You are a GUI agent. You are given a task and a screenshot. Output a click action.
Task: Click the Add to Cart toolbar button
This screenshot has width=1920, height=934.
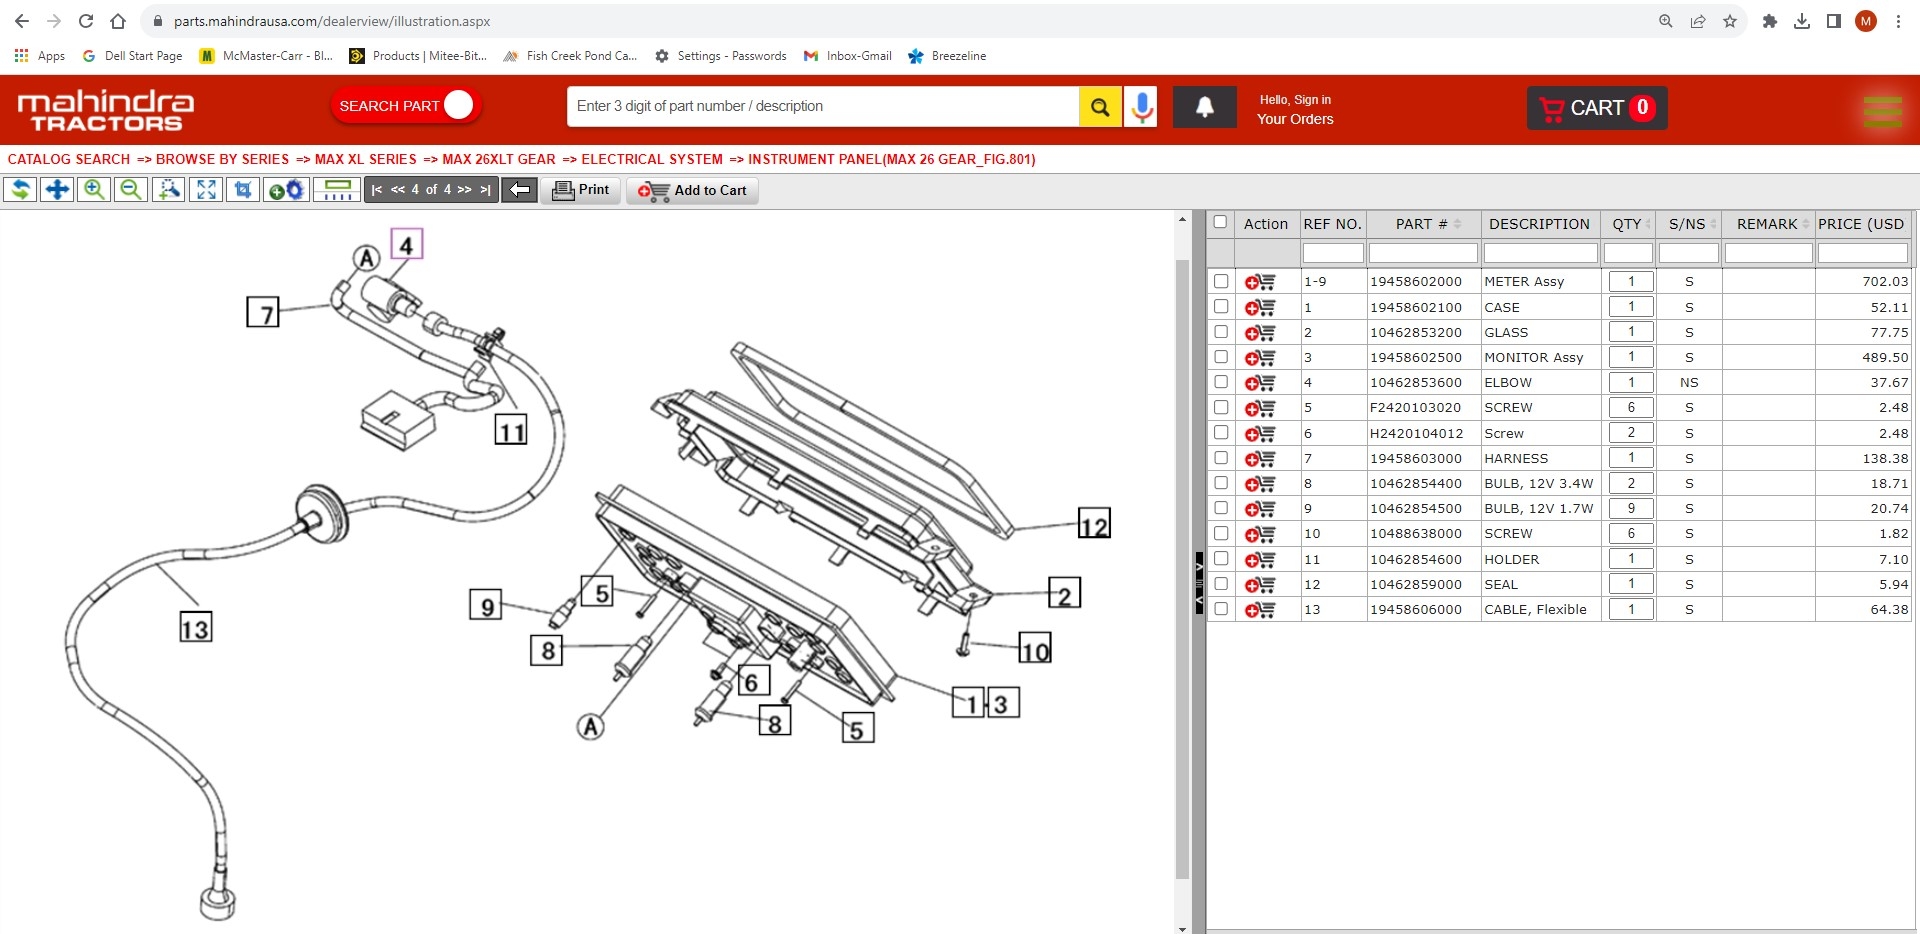(x=692, y=190)
